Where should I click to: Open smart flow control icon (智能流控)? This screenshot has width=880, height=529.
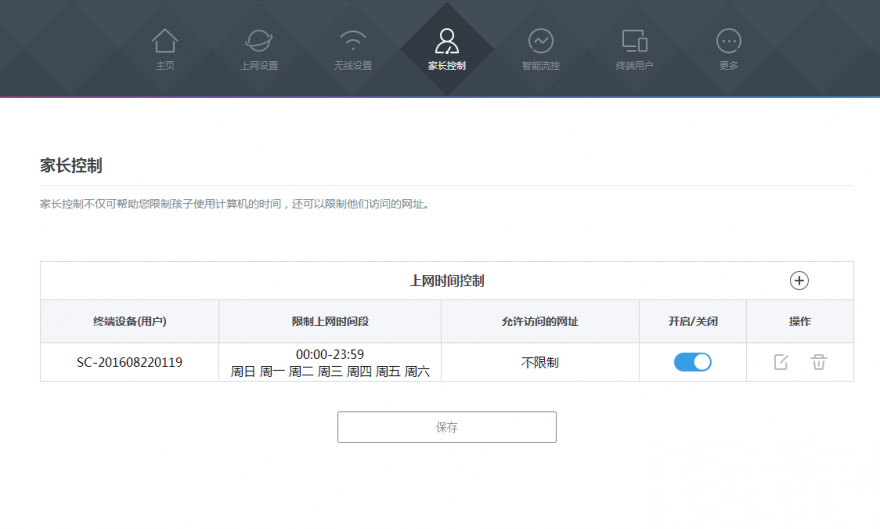pyautogui.click(x=541, y=41)
